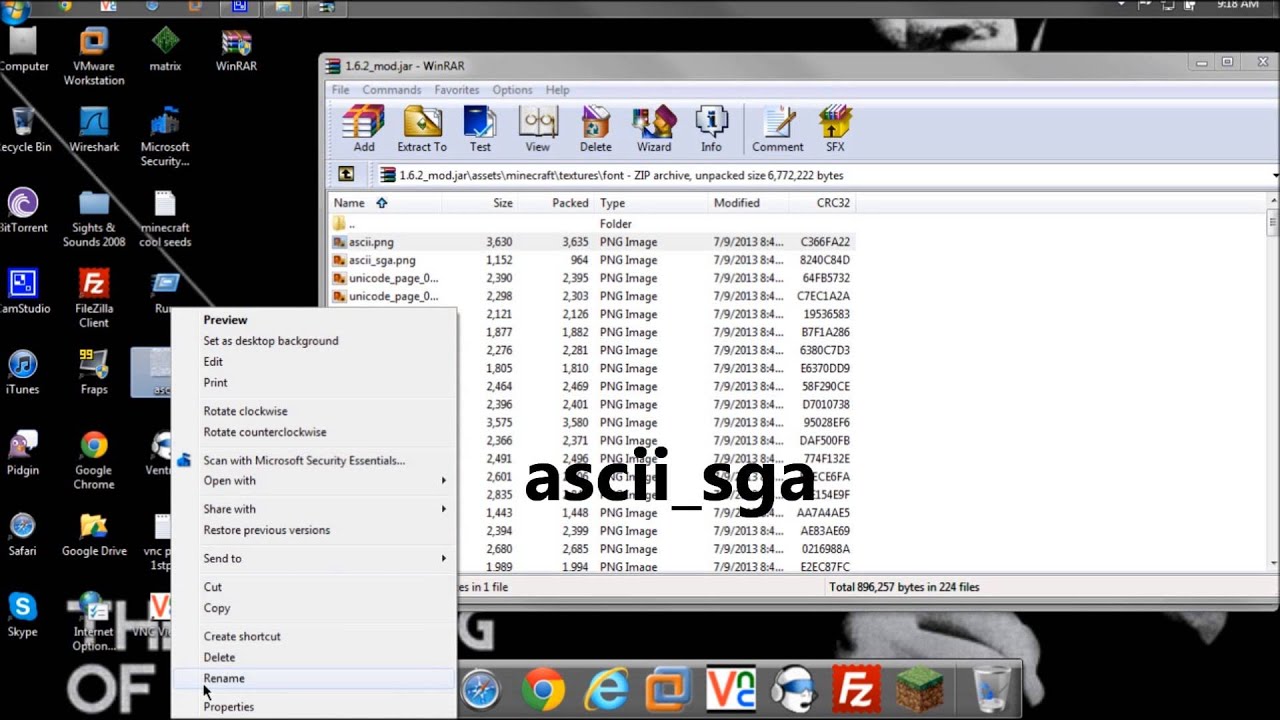Choose Copy in the context menu
Screen dimensions: 1280x720
click(x=314, y=608)
